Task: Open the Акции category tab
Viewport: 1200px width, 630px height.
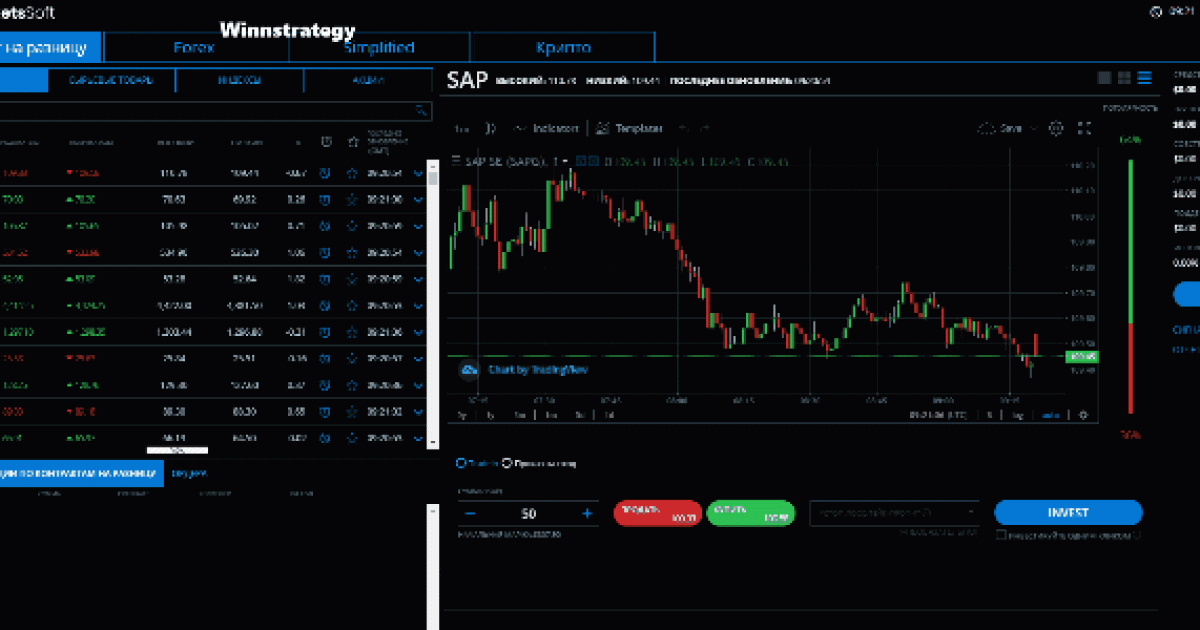Action: [x=367, y=80]
